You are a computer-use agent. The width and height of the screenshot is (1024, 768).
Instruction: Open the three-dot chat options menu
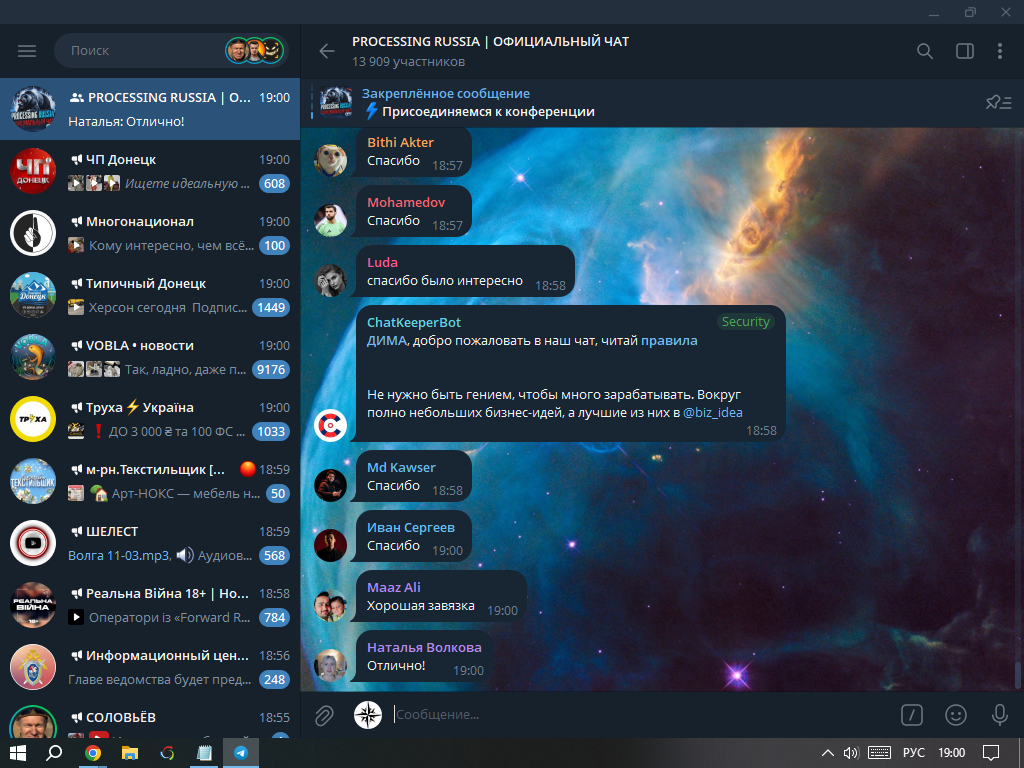(x=1000, y=51)
